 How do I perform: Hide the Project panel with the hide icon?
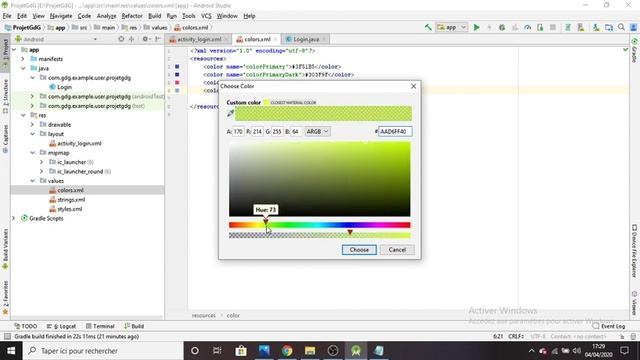point(158,39)
